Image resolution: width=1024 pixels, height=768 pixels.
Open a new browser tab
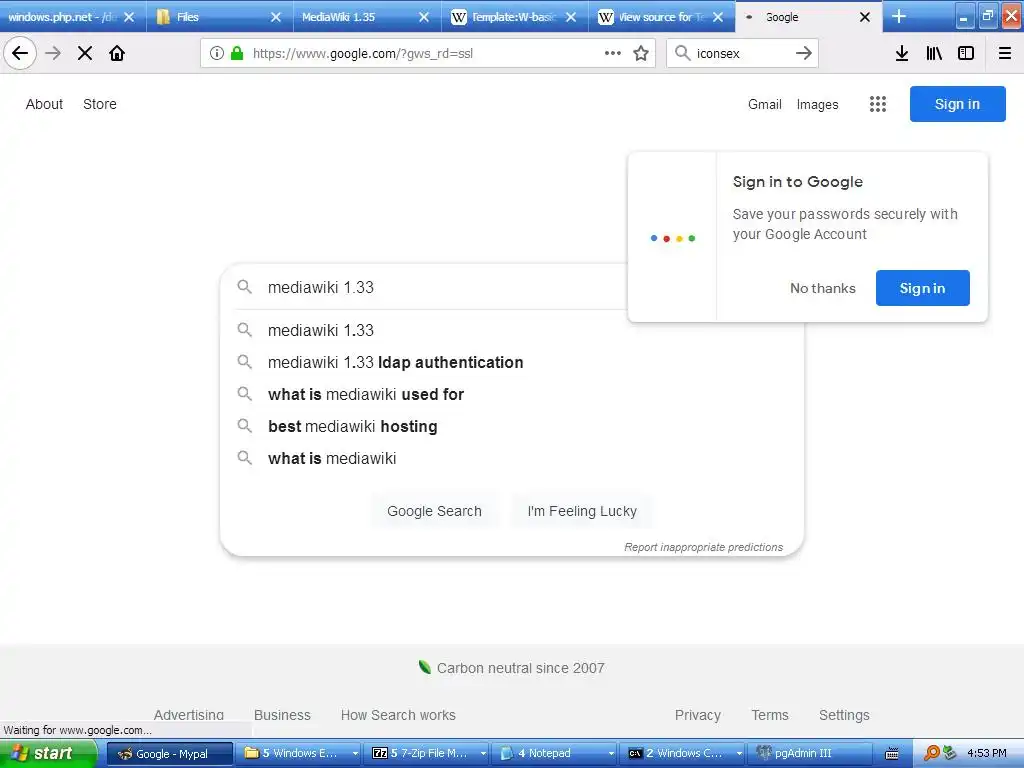899,16
